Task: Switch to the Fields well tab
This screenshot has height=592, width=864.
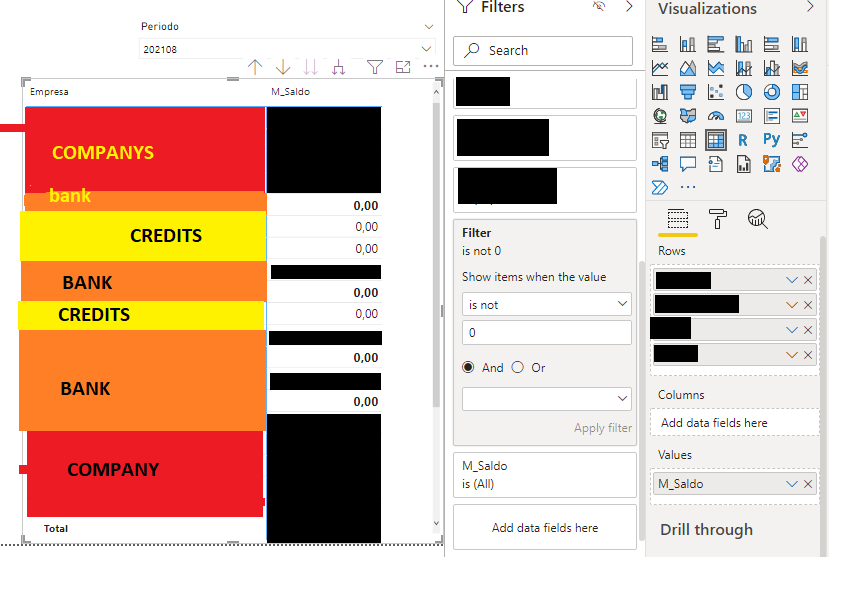Action: point(678,219)
